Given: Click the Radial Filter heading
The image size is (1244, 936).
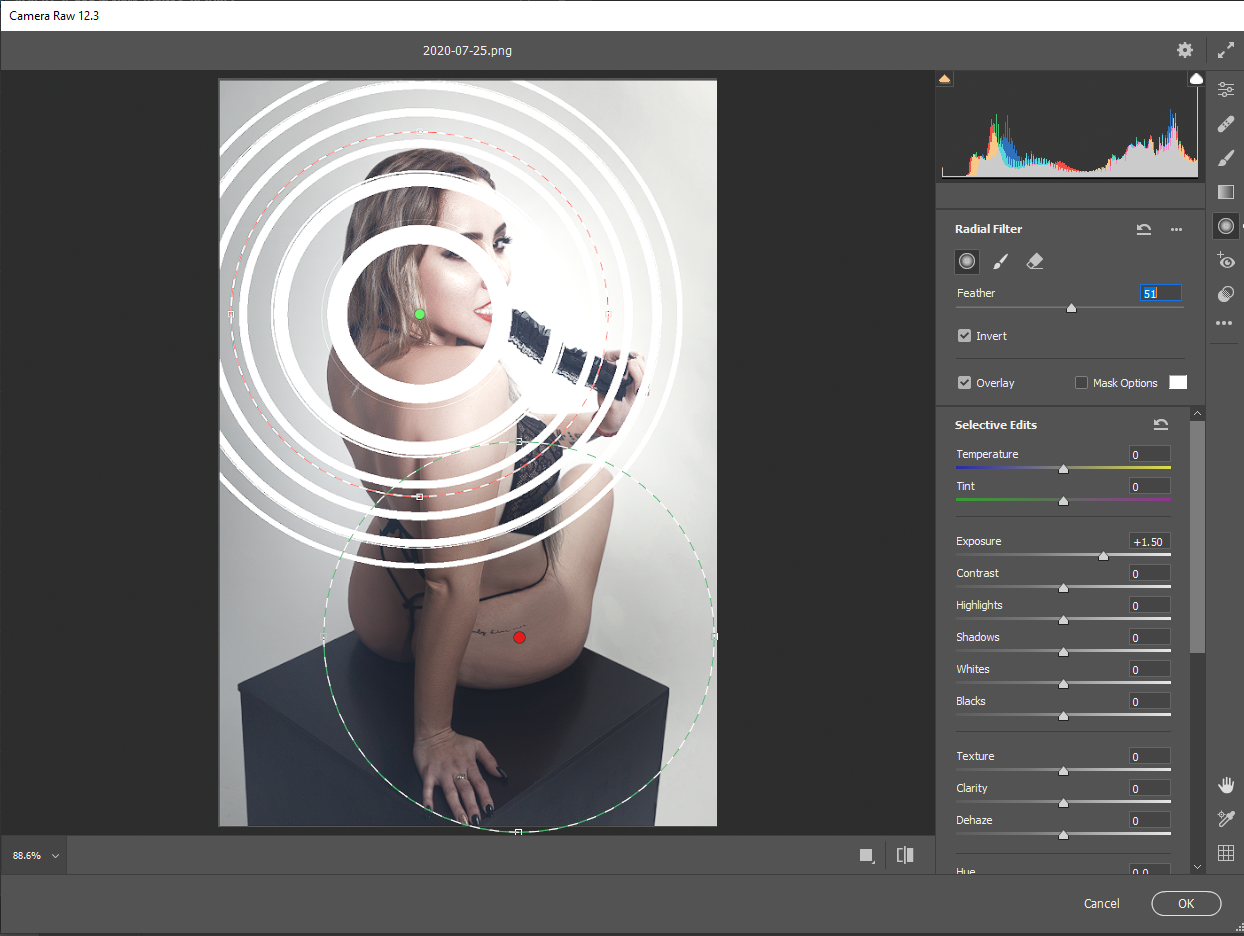Looking at the screenshot, I should pyautogui.click(x=988, y=229).
